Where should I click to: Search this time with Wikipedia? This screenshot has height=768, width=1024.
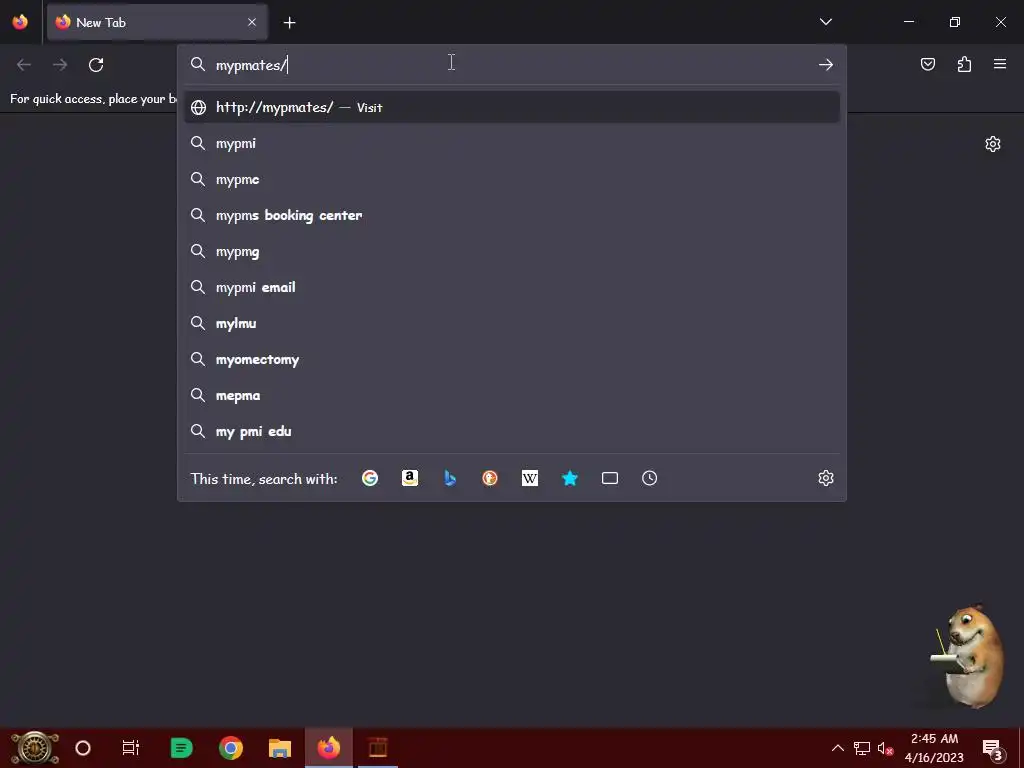click(530, 478)
